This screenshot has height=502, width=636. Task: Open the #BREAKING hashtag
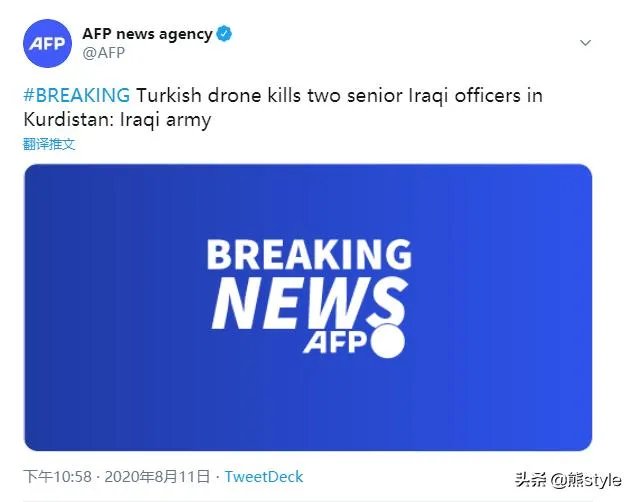76,96
